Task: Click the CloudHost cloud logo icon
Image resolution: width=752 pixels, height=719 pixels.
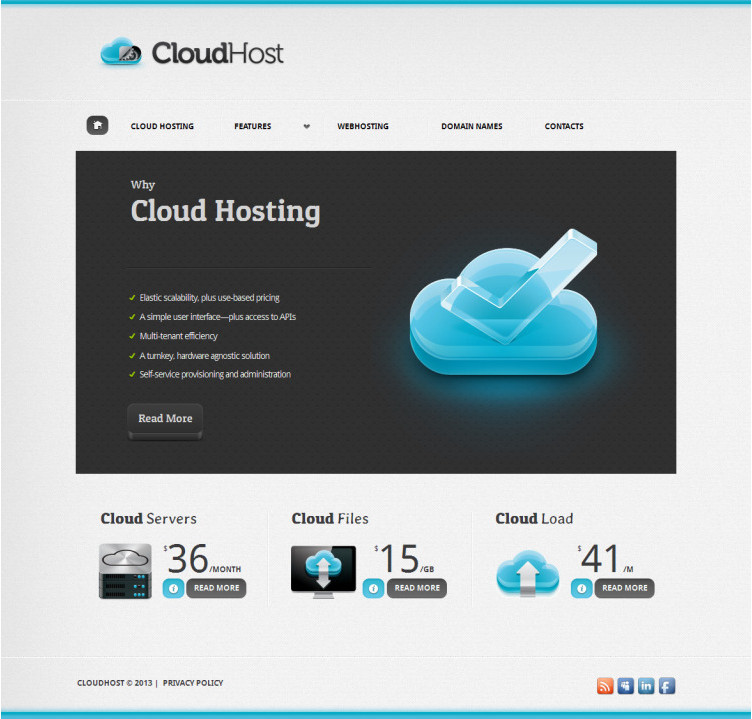Action: 121,51
